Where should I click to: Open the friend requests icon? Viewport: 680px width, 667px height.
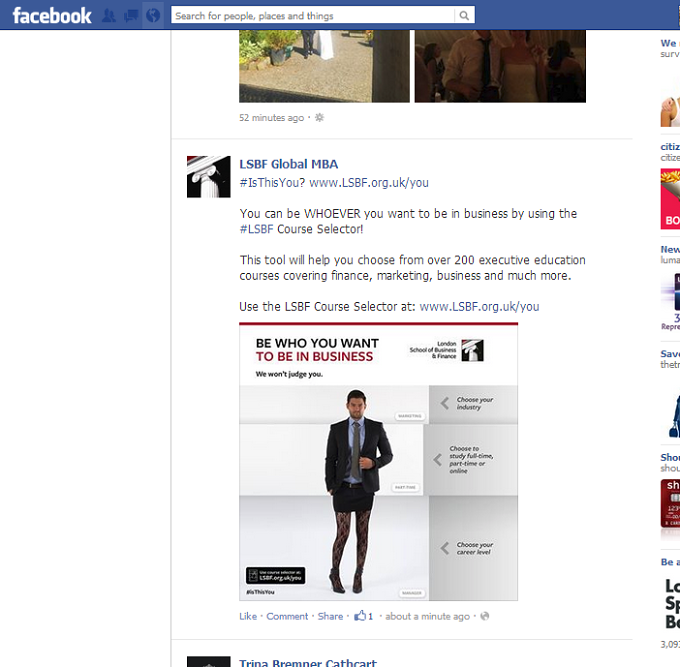point(109,16)
